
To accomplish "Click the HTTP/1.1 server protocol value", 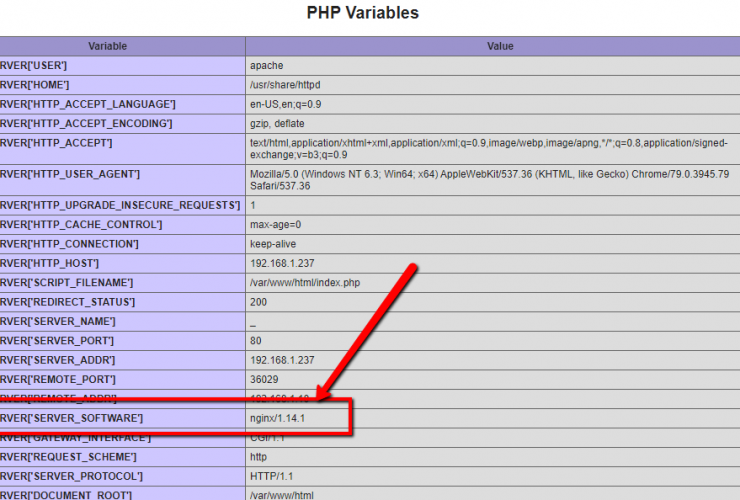I will (x=272, y=476).
